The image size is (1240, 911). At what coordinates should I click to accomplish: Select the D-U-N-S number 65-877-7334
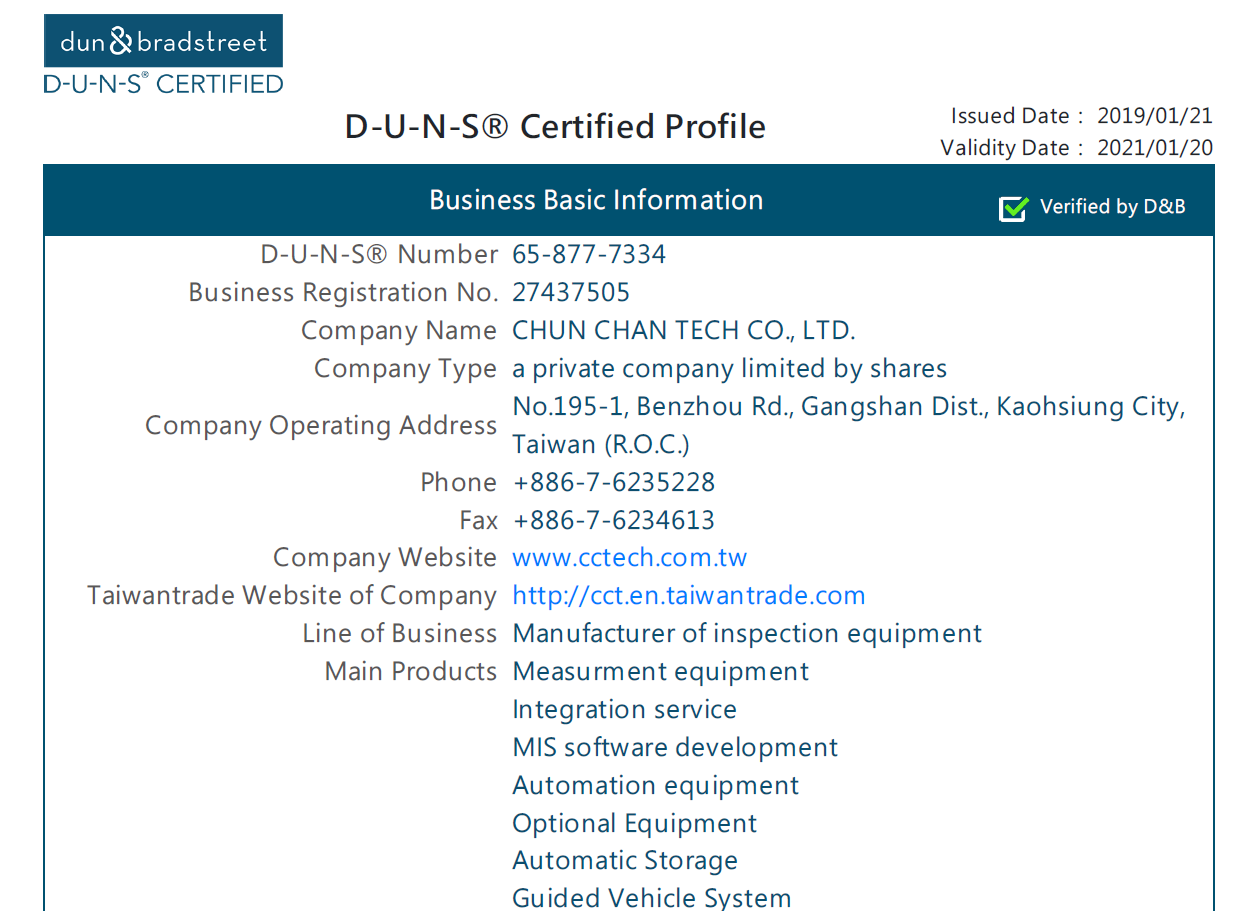pos(589,254)
